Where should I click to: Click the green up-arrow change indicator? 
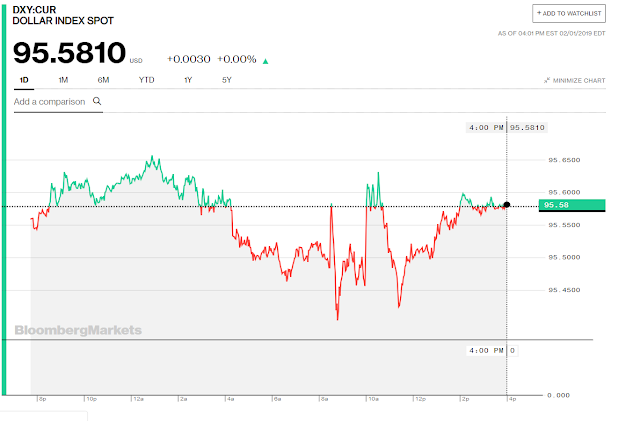point(265,61)
